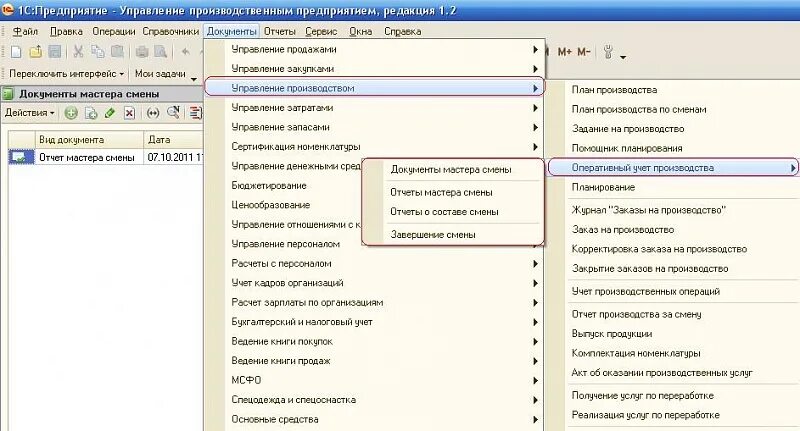
Task: Open the Сервис menu
Action: 321,32
